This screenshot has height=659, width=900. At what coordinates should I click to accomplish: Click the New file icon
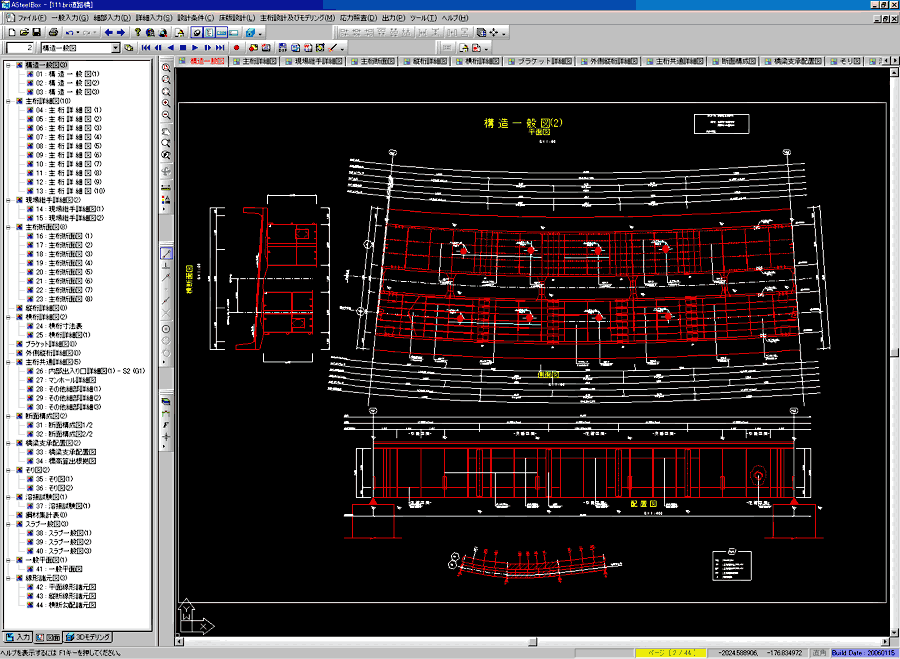(12, 33)
